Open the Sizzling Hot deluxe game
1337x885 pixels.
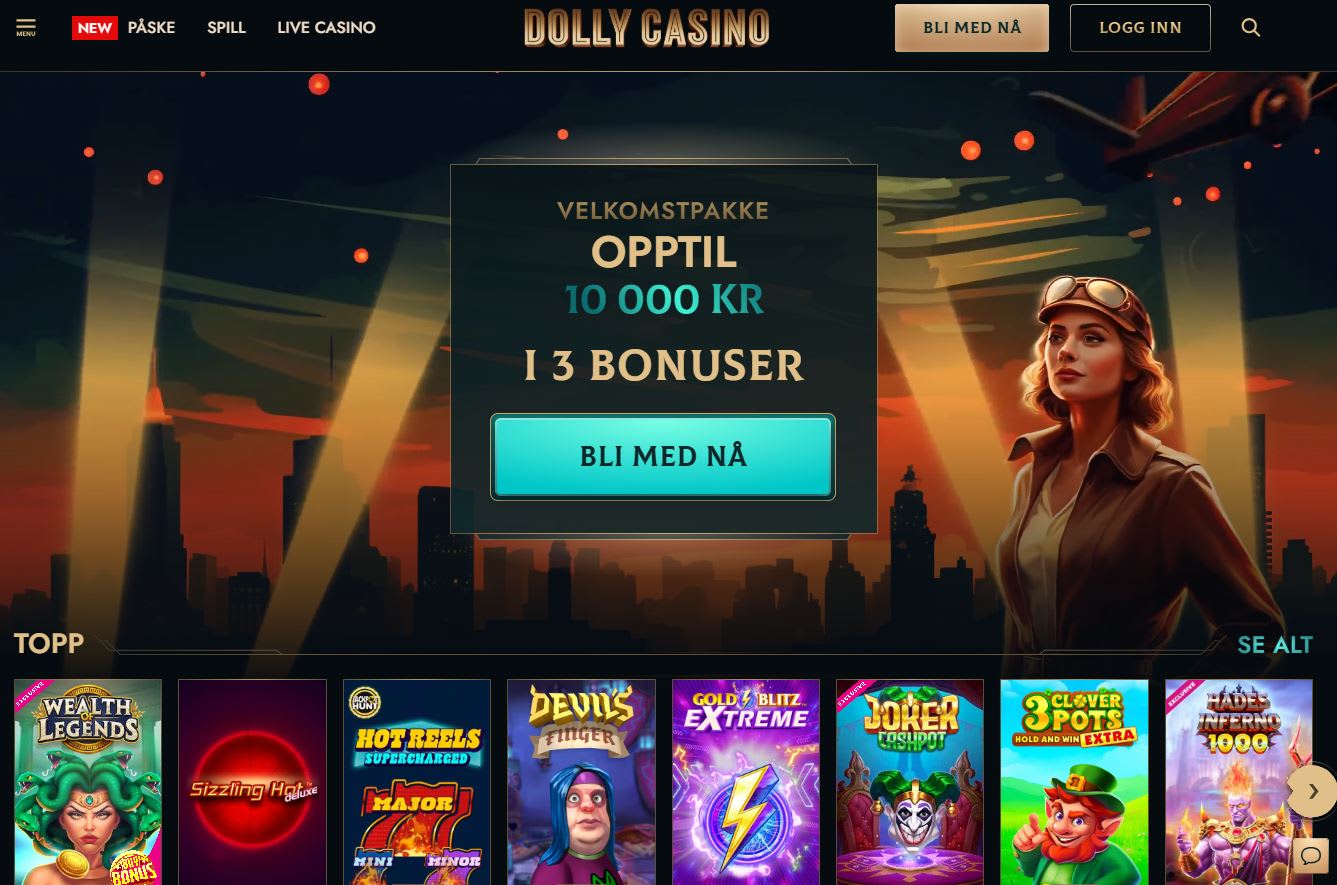pos(252,782)
